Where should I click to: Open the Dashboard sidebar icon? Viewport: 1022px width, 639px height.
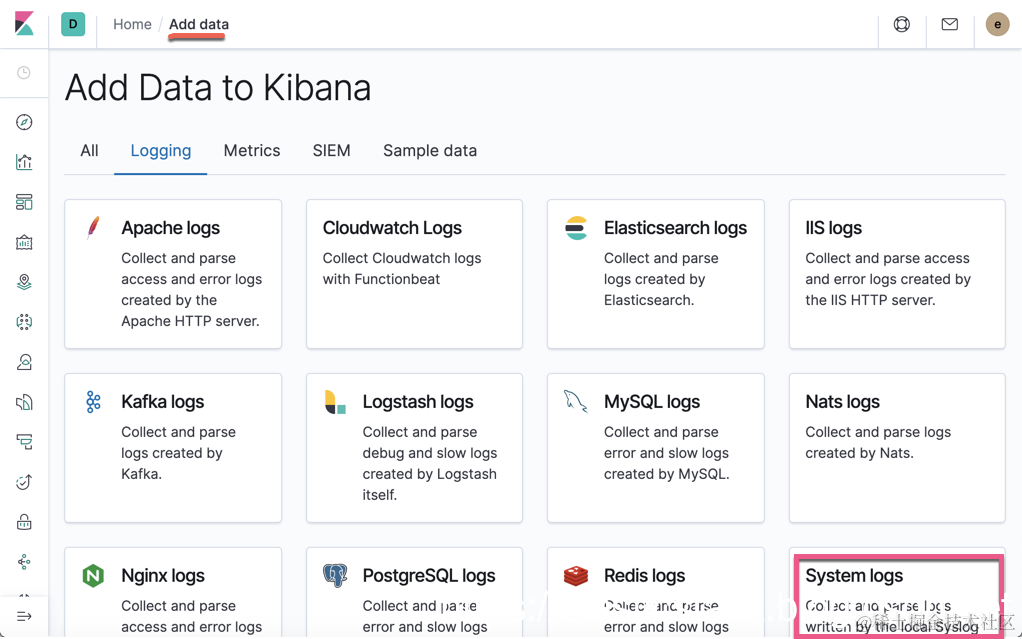tap(24, 202)
